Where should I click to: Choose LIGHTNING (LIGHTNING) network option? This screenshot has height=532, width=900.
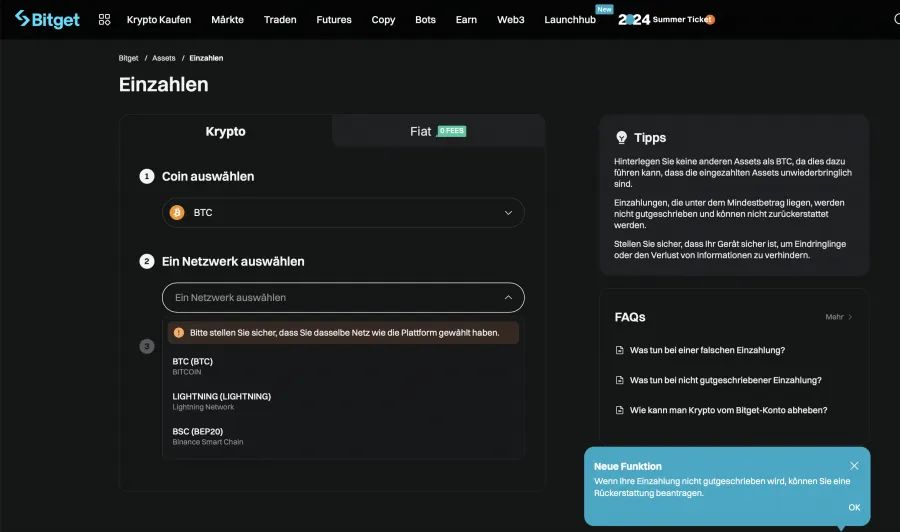point(221,401)
